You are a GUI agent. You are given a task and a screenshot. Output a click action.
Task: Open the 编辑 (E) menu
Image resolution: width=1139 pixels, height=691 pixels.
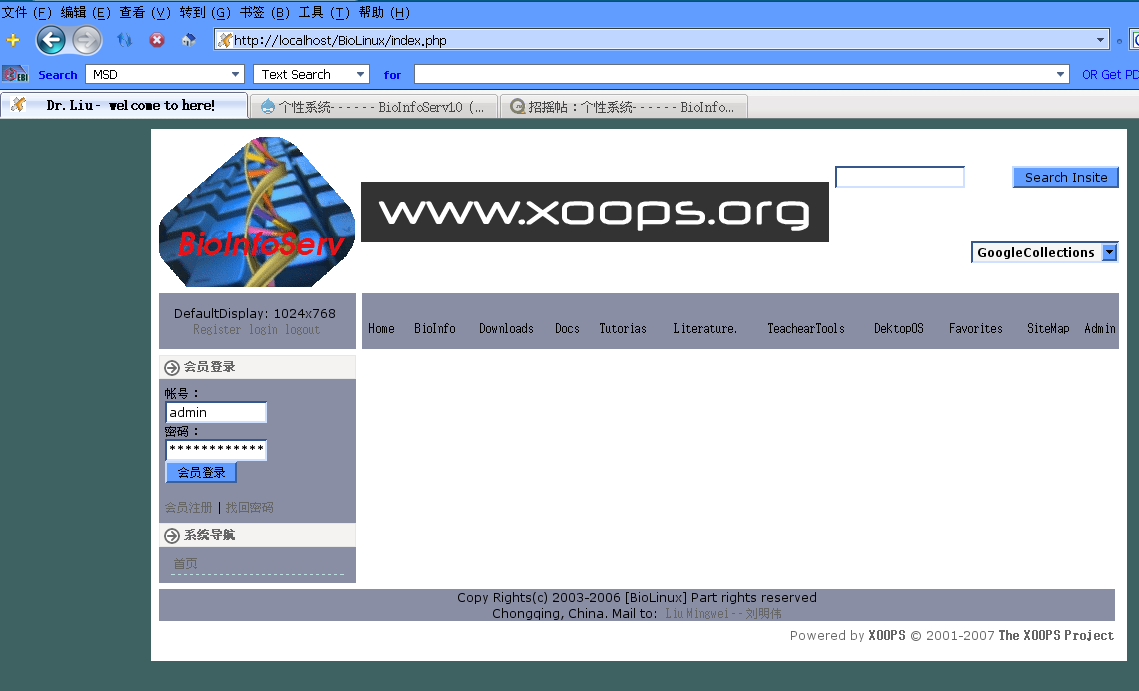point(86,12)
